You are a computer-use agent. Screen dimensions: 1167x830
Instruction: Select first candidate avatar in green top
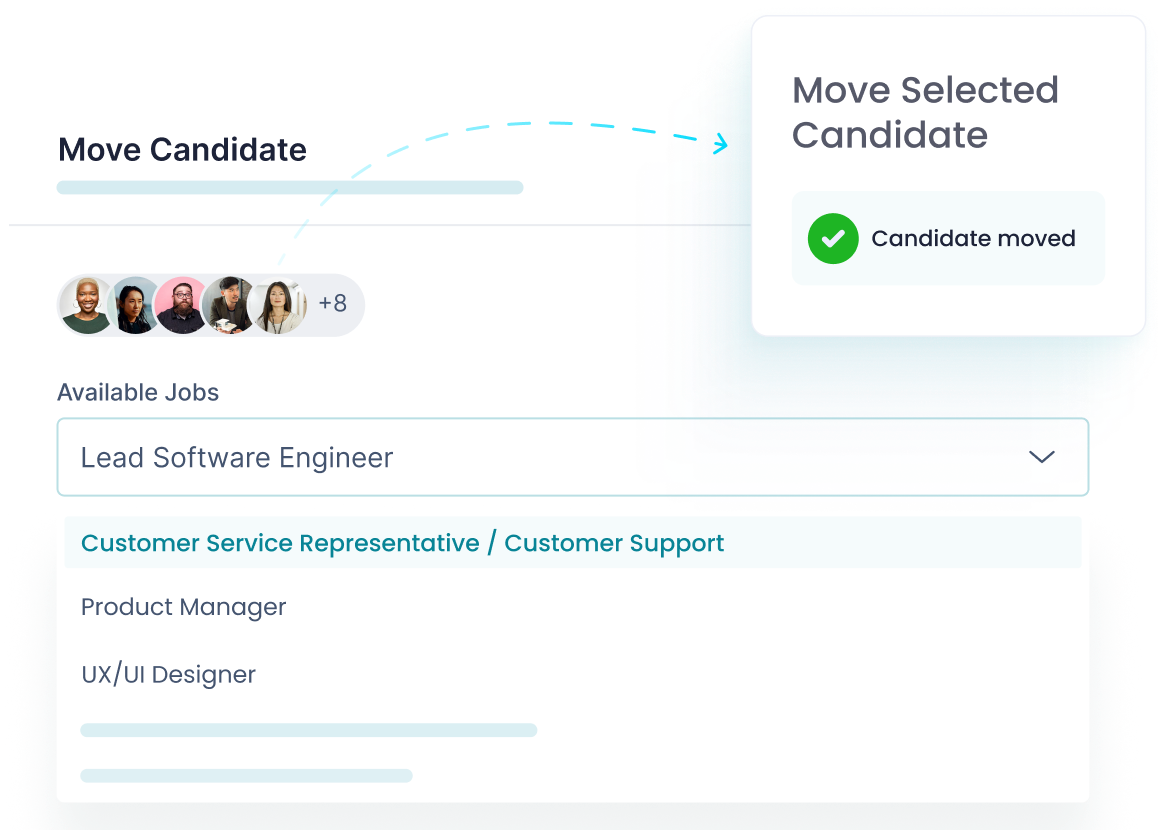coord(87,305)
